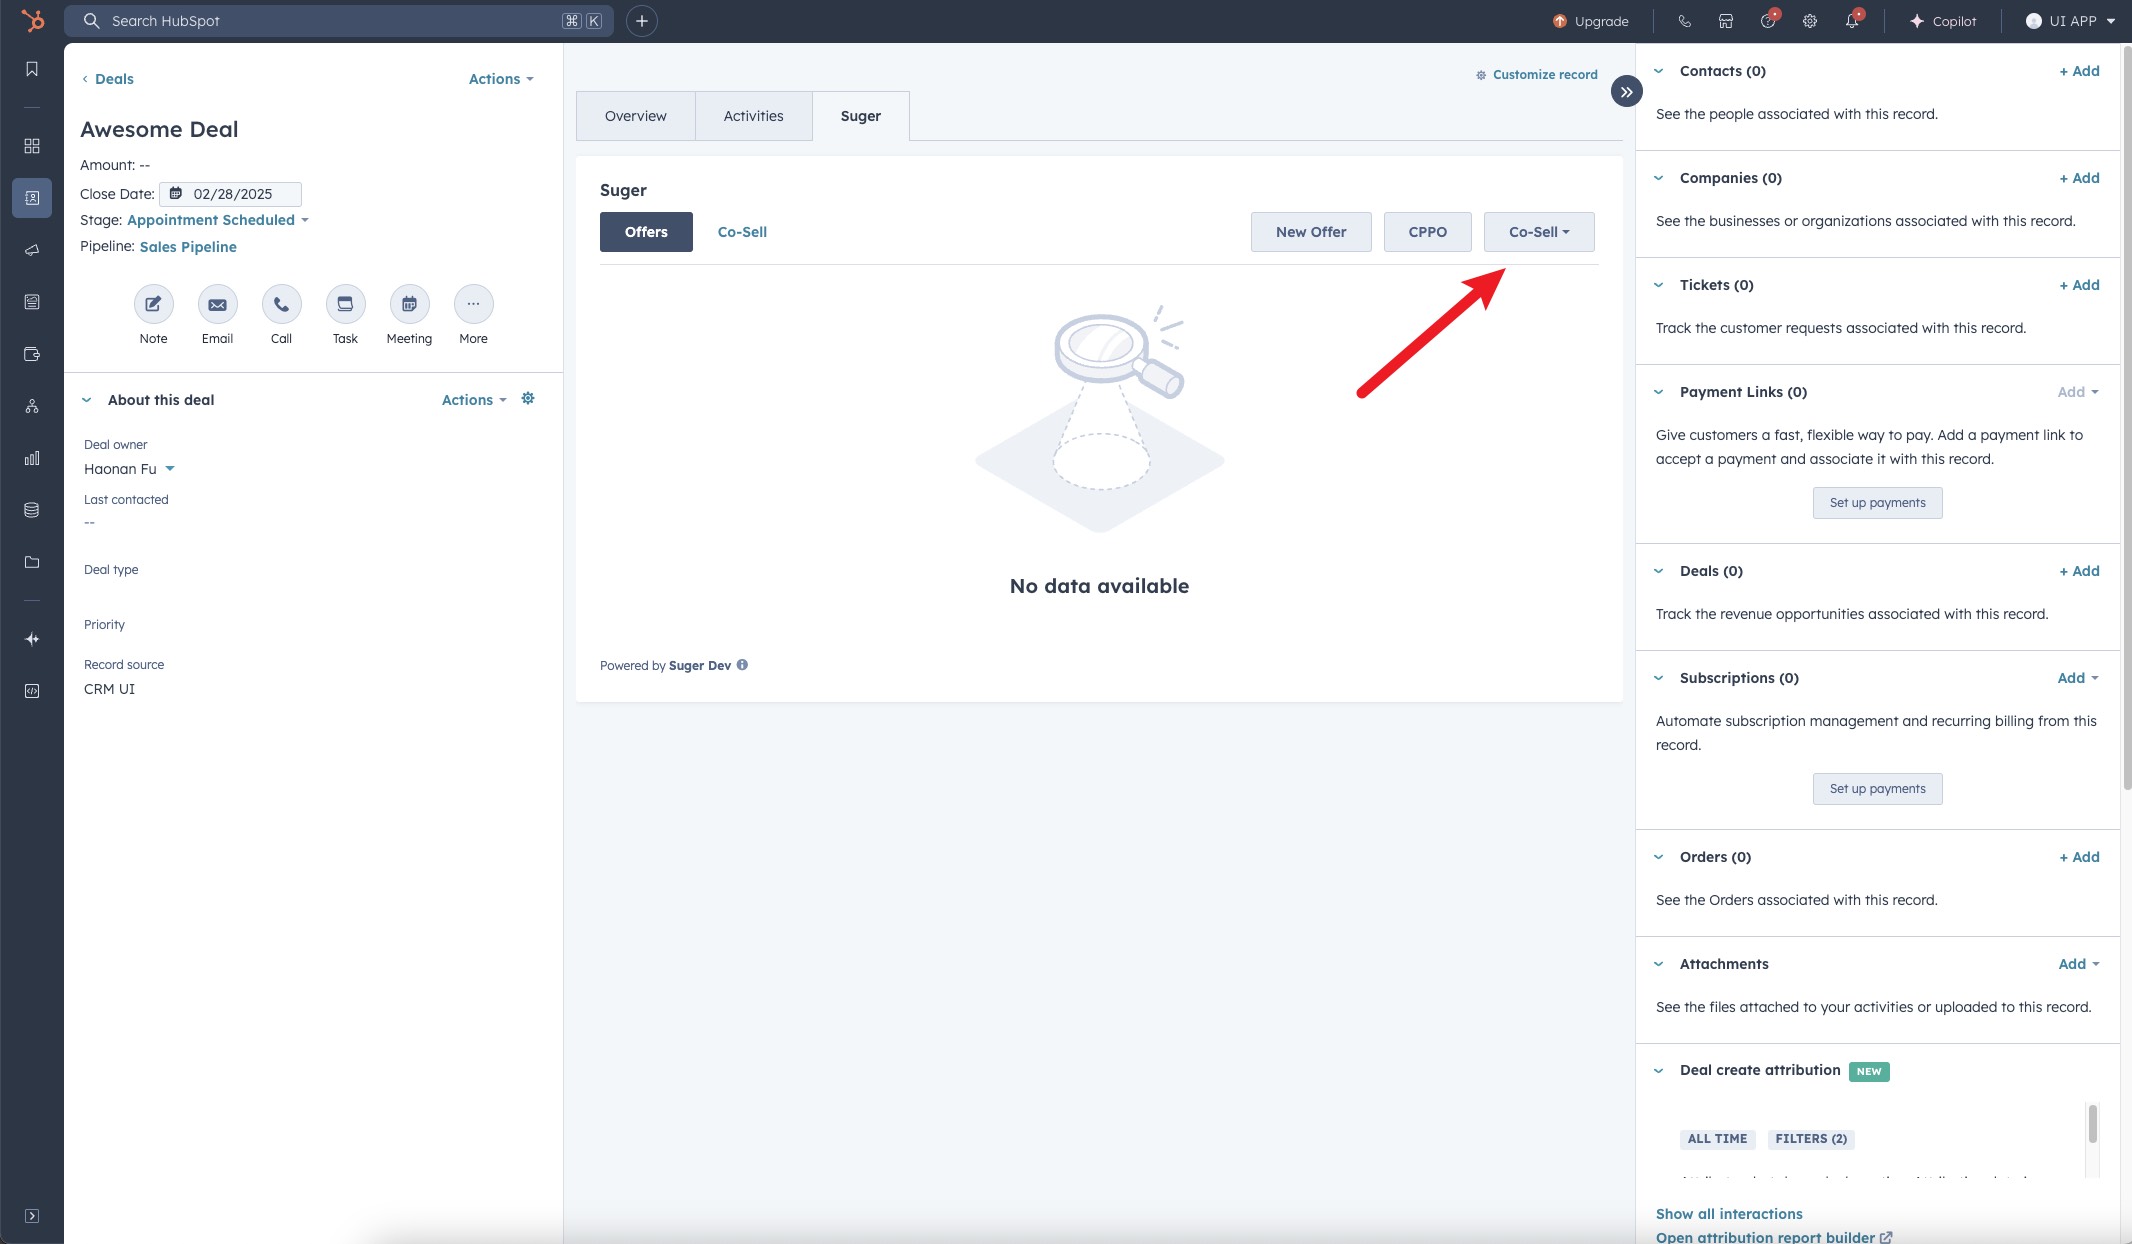Viewport: 2132px width, 1244px height.
Task: Open the Deal owner Haonan Fu dropdown
Action: 129,469
